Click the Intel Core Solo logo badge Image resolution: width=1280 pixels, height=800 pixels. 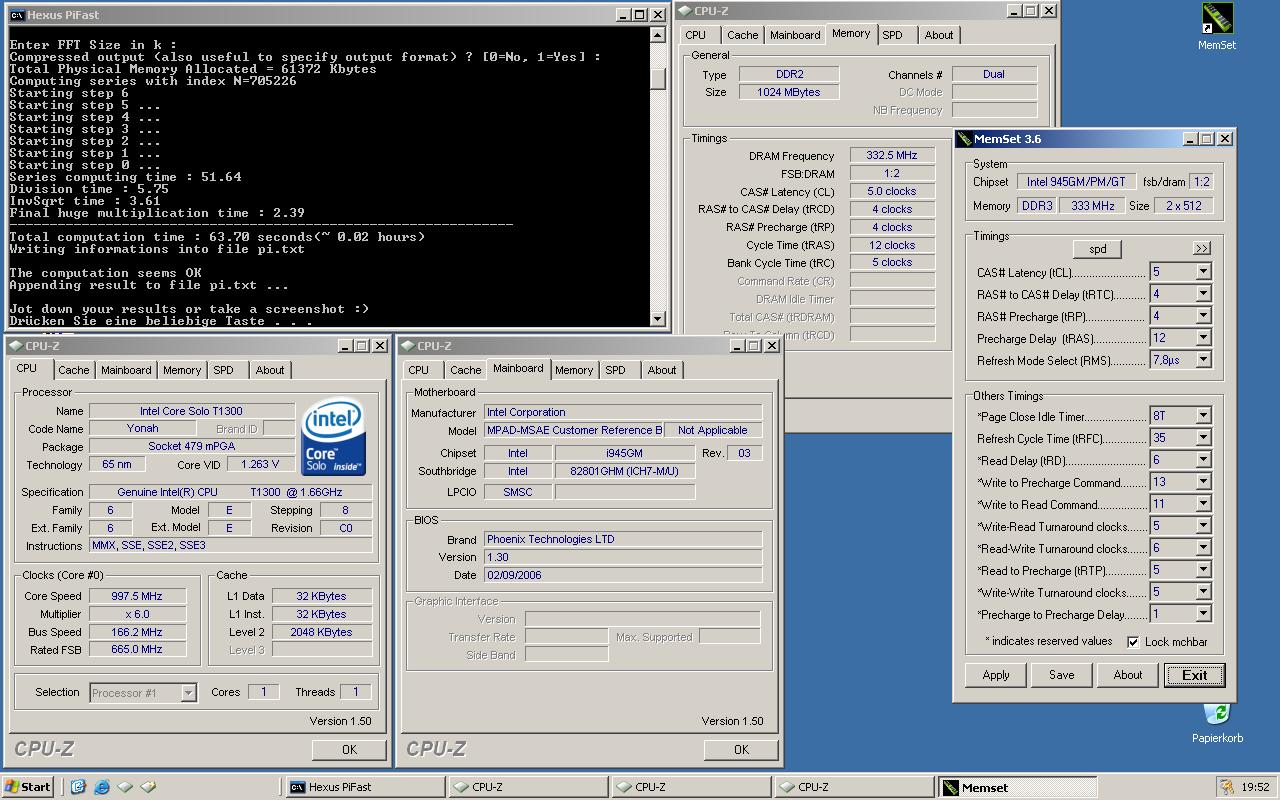[x=333, y=438]
